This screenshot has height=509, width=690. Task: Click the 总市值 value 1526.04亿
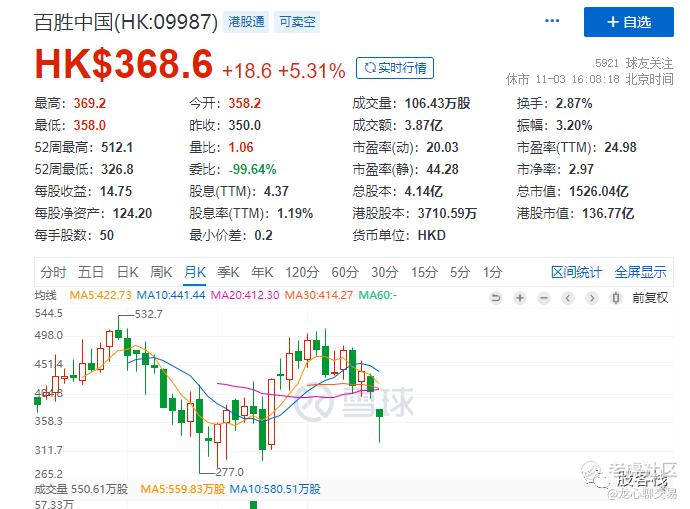(x=598, y=191)
